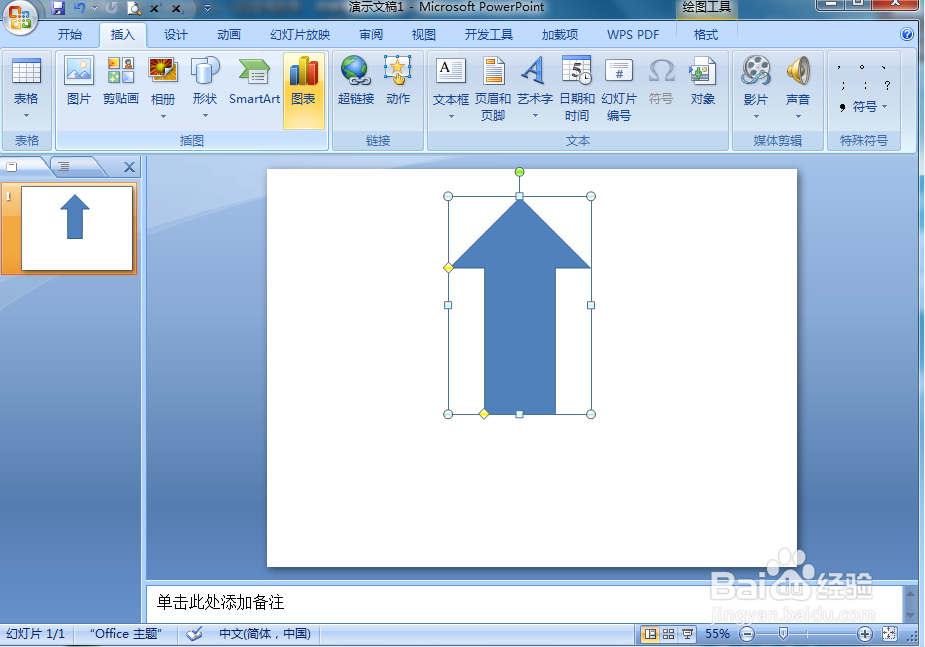Undo the last action
The image size is (925, 647).
[x=79, y=8]
